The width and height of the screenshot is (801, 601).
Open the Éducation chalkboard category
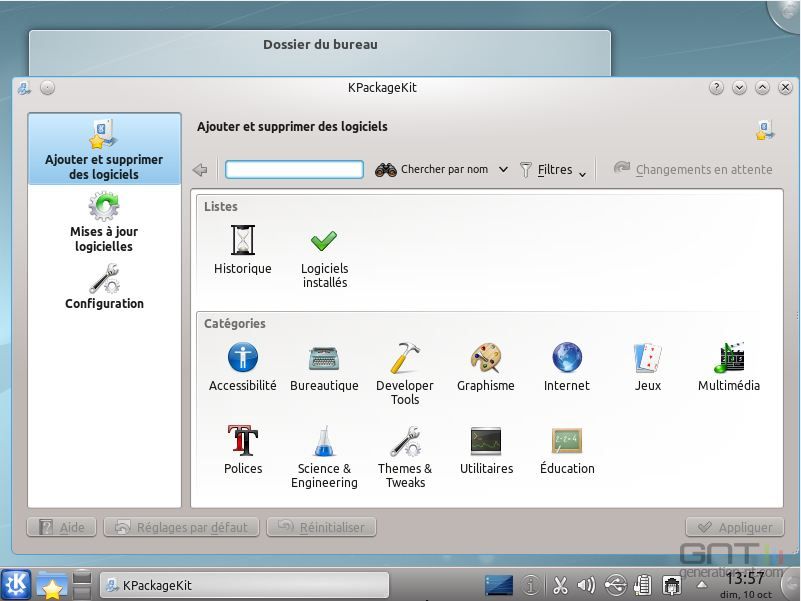[x=567, y=450]
